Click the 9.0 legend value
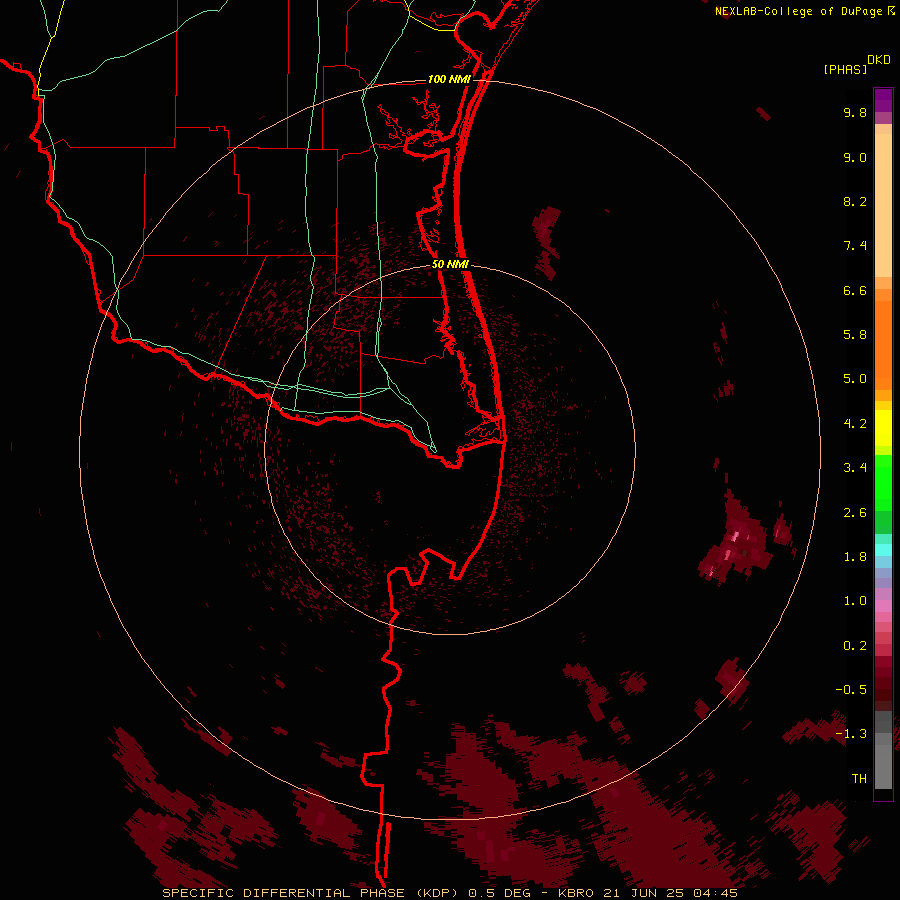This screenshot has height=900, width=900. (855, 157)
